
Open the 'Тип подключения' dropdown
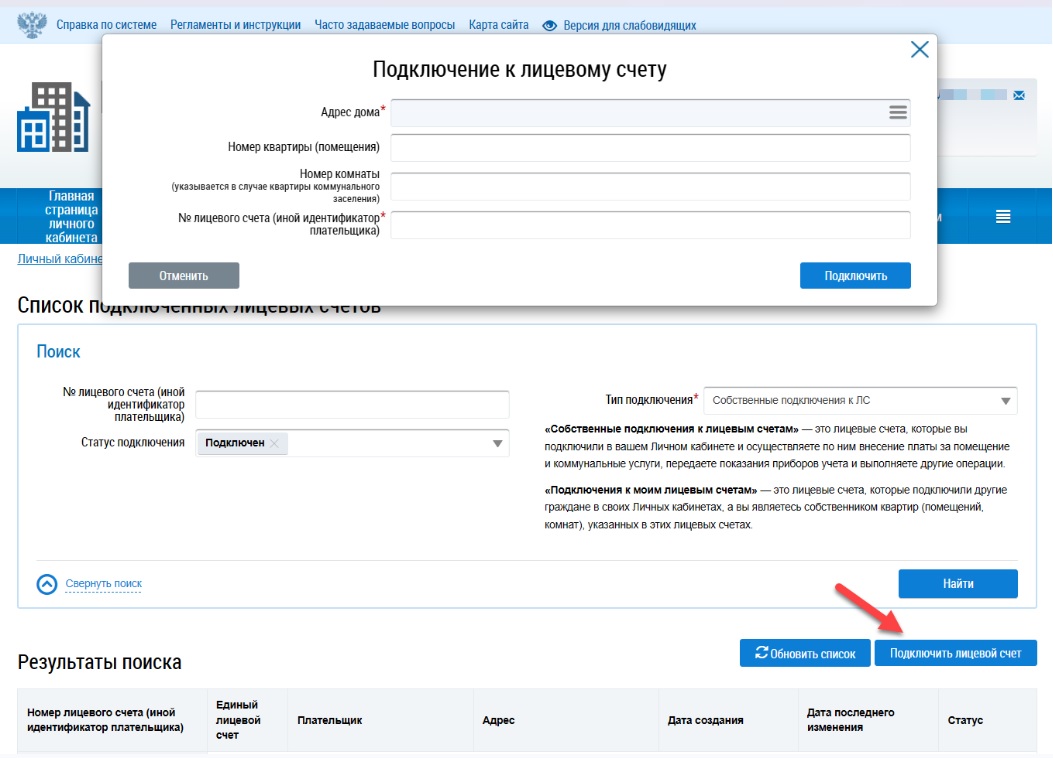tap(860, 400)
